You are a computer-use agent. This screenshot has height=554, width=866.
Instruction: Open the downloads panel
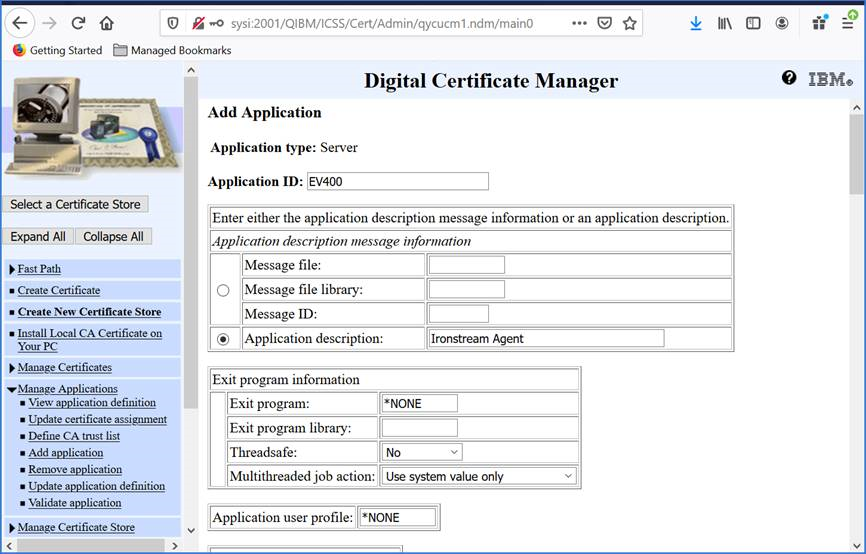click(696, 23)
